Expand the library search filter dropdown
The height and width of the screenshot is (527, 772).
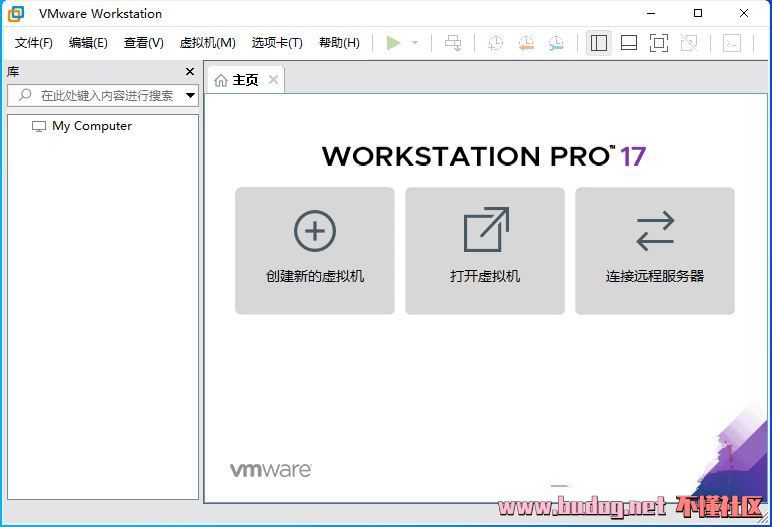[191, 95]
